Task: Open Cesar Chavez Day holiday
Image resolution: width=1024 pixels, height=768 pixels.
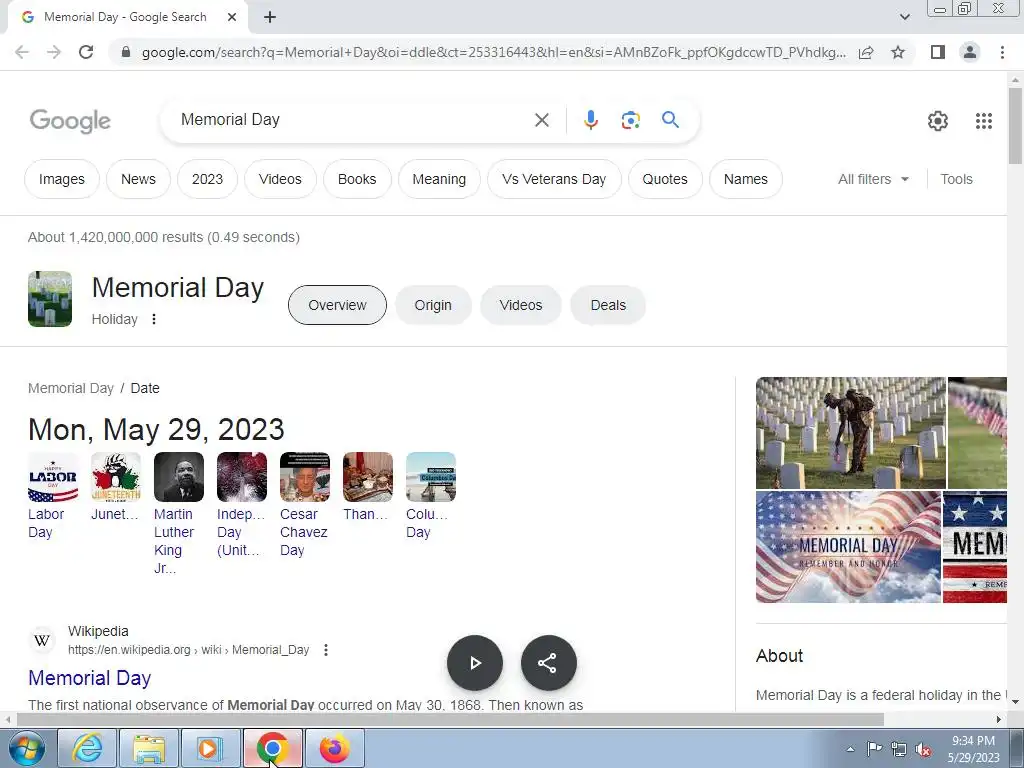Action: [x=304, y=505]
